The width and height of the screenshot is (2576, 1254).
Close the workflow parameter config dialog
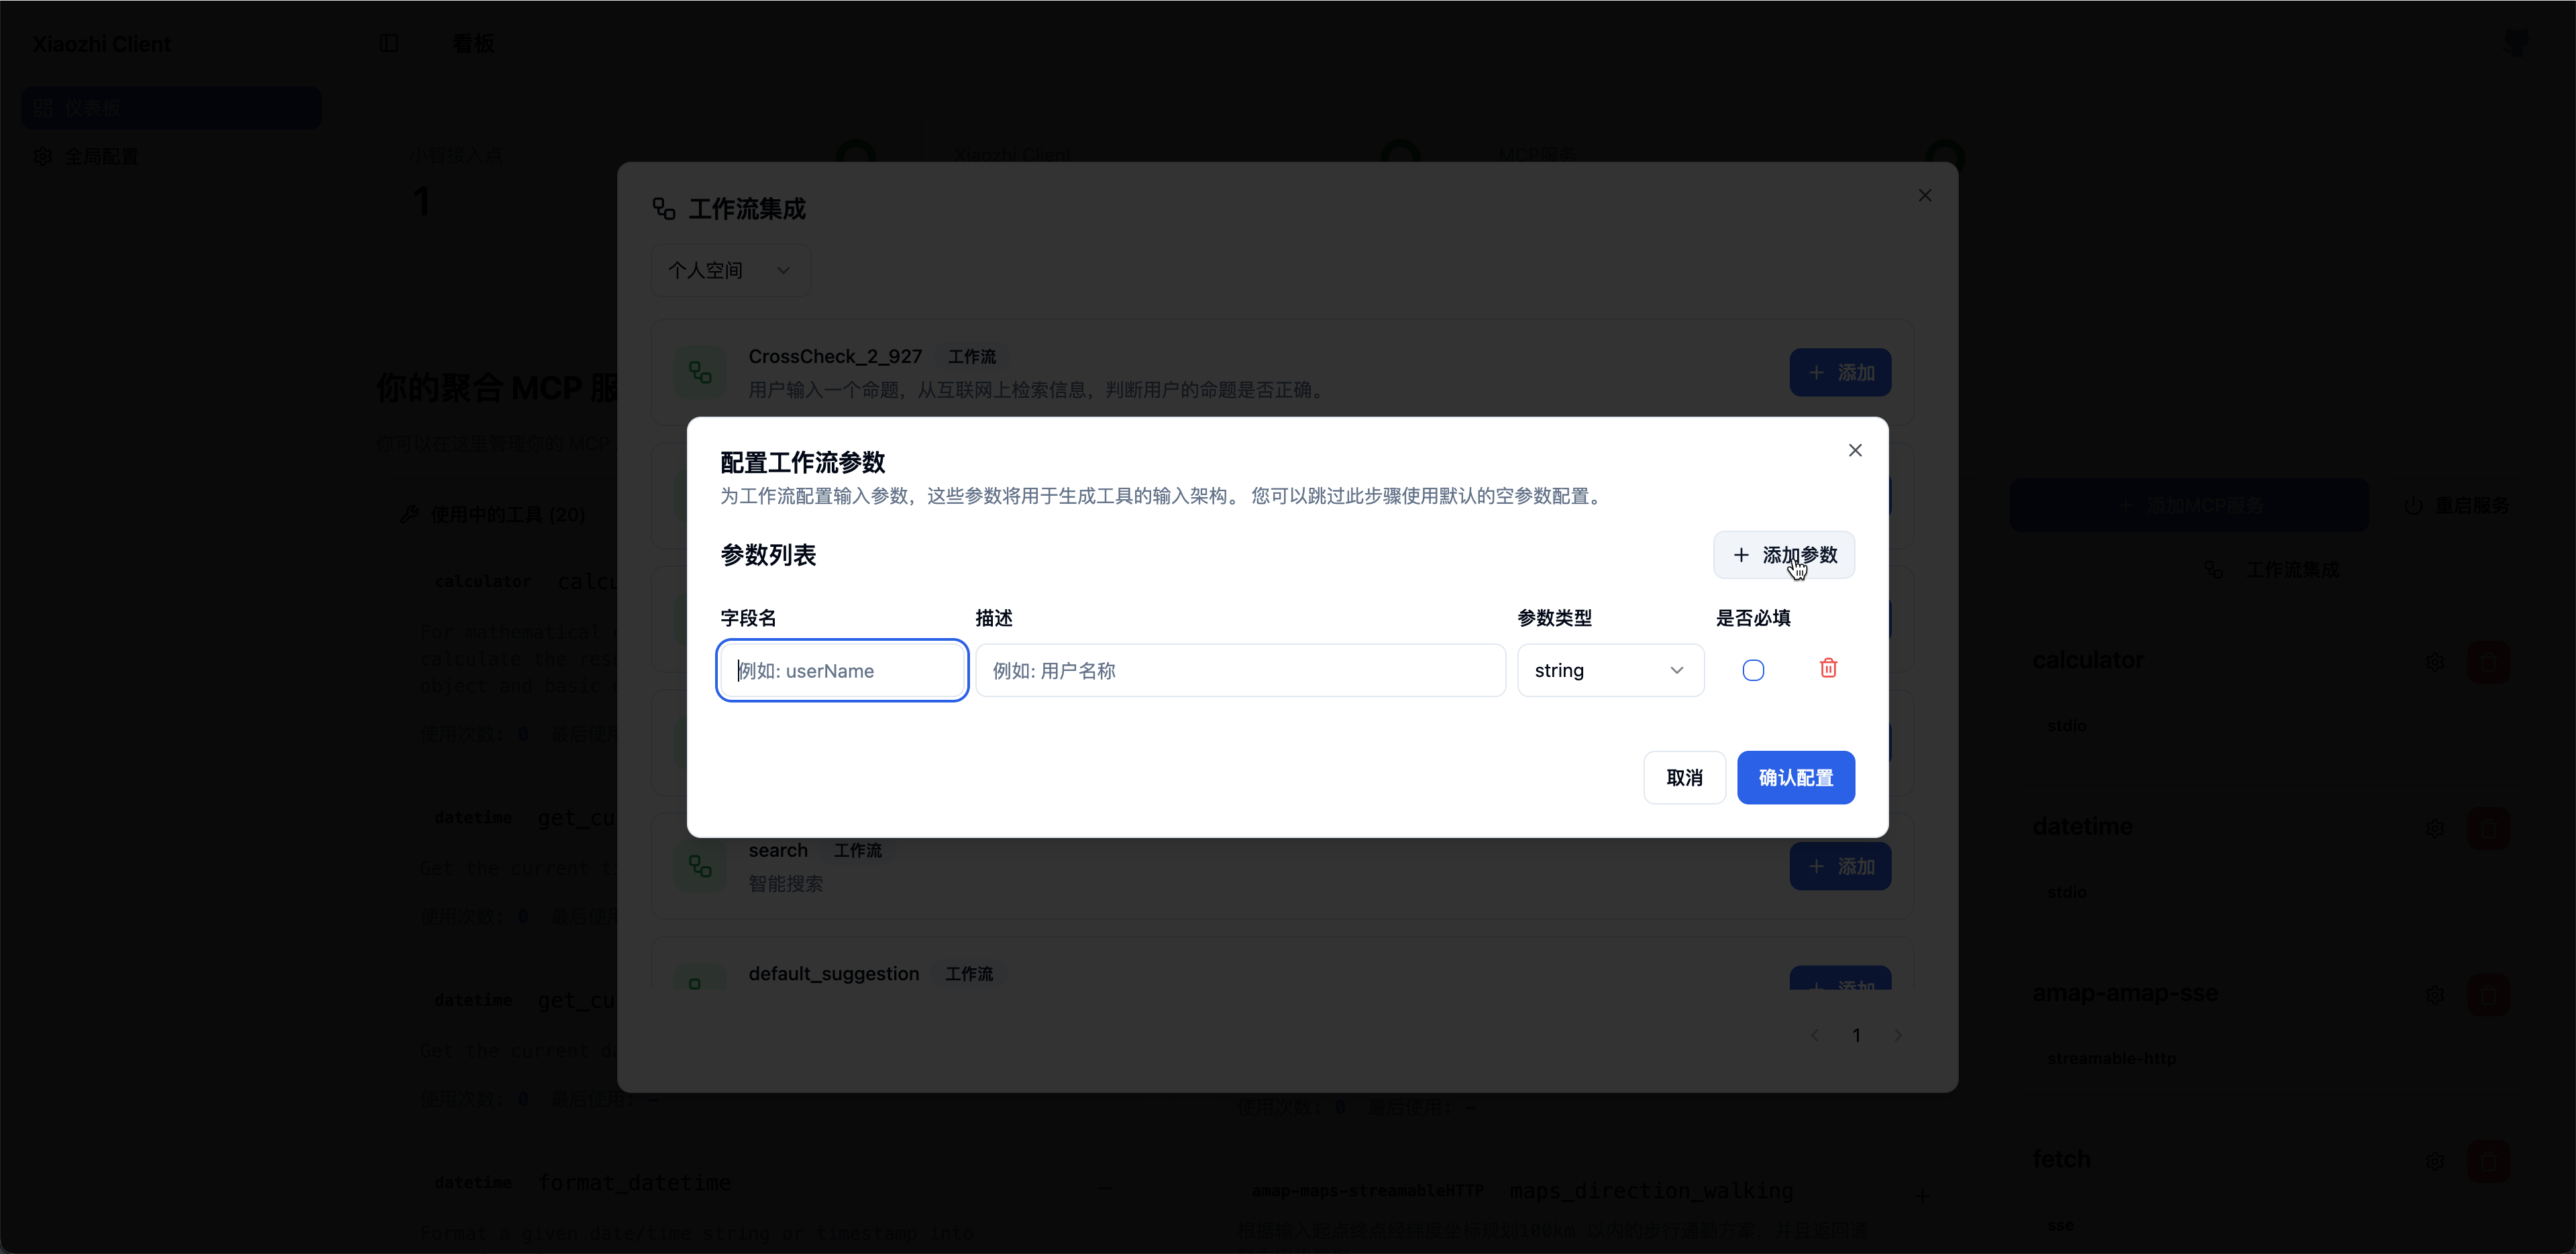coord(1855,450)
